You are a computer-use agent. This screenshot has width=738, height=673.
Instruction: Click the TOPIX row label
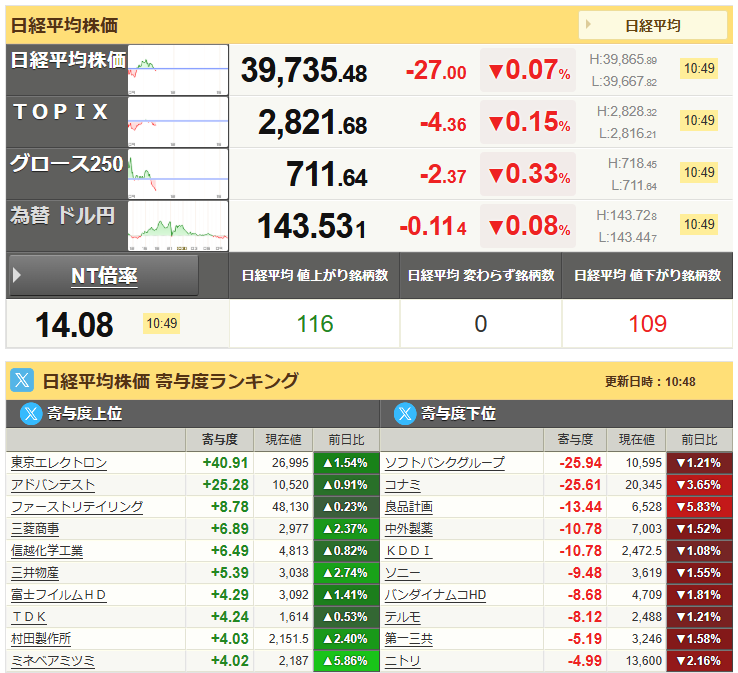[x=61, y=112]
